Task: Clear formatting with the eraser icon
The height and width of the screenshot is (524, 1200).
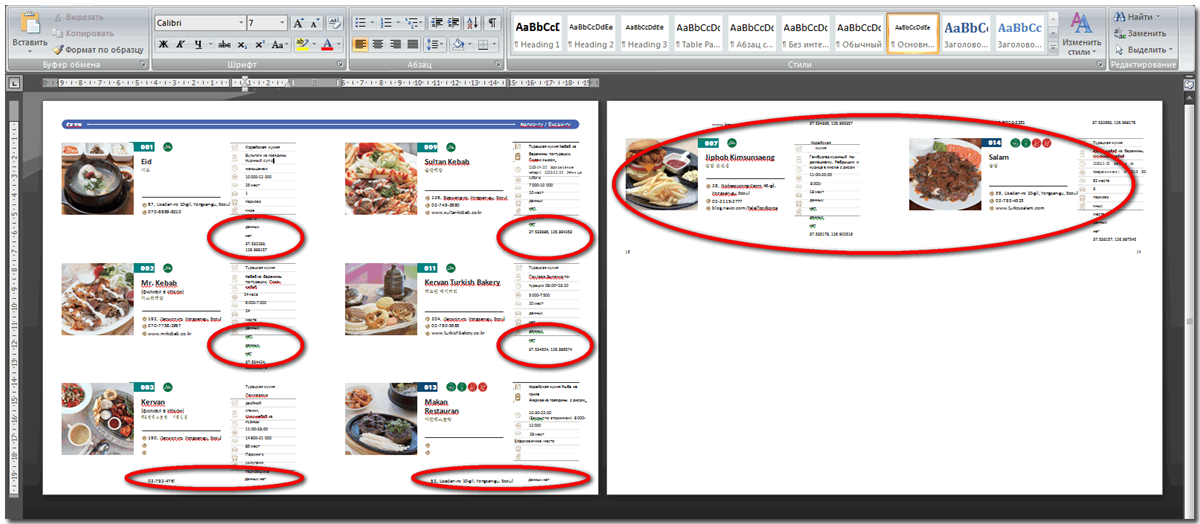Action: tap(333, 22)
